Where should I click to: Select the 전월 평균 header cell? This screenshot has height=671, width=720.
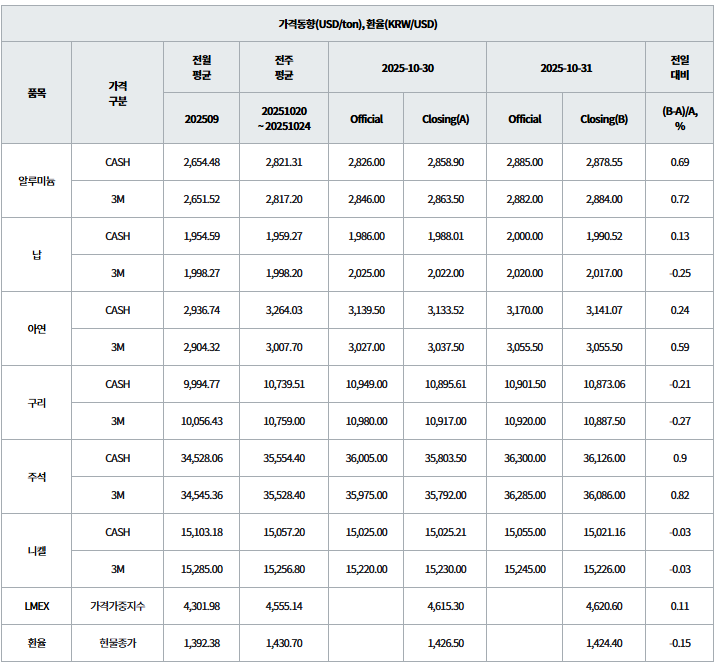[x=202, y=67]
